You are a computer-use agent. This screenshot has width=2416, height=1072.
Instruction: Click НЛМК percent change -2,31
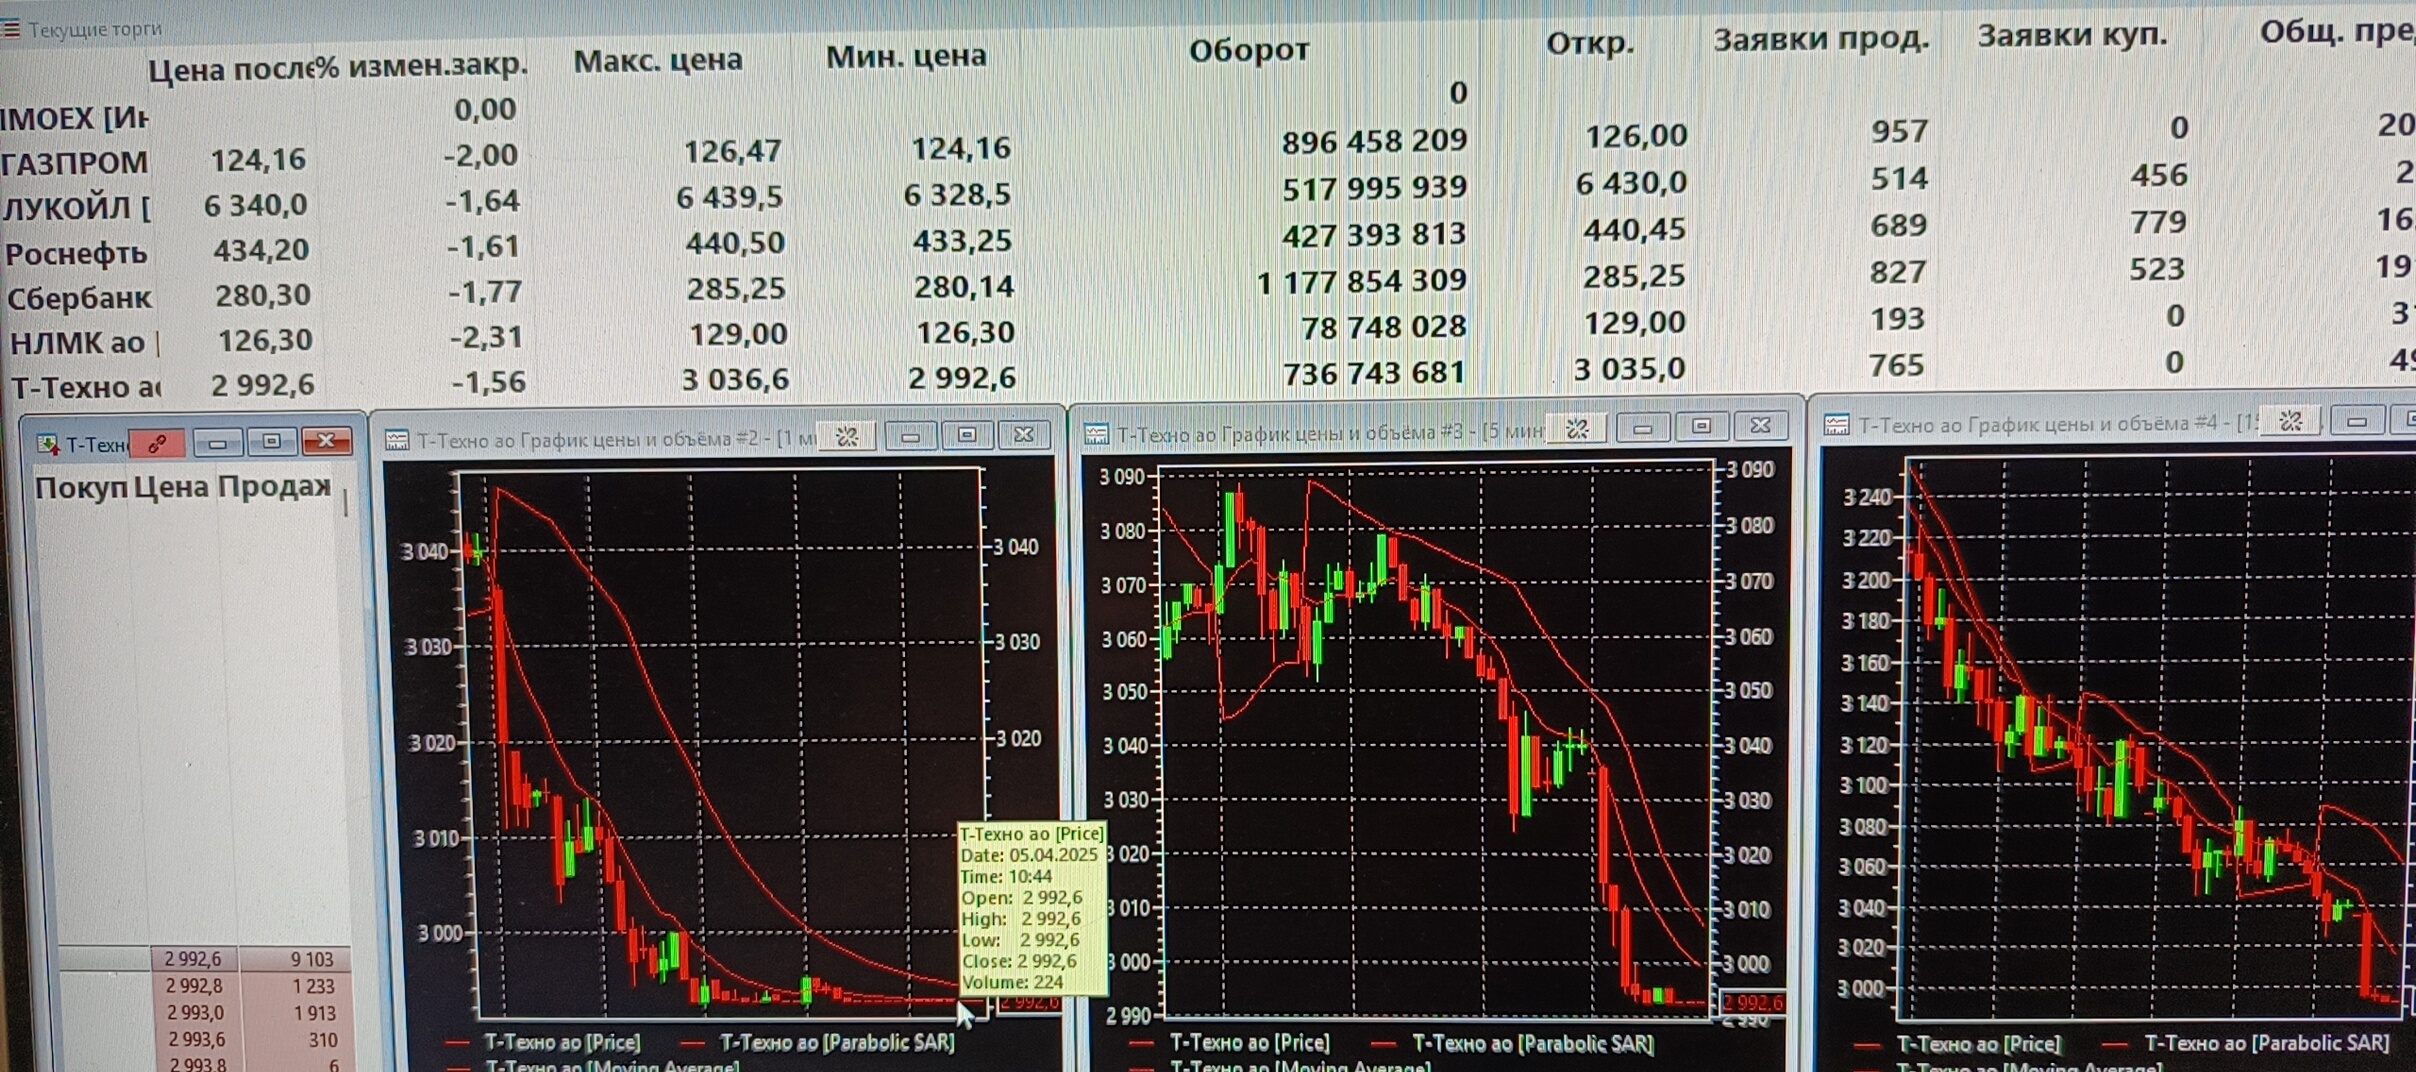click(486, 337)
